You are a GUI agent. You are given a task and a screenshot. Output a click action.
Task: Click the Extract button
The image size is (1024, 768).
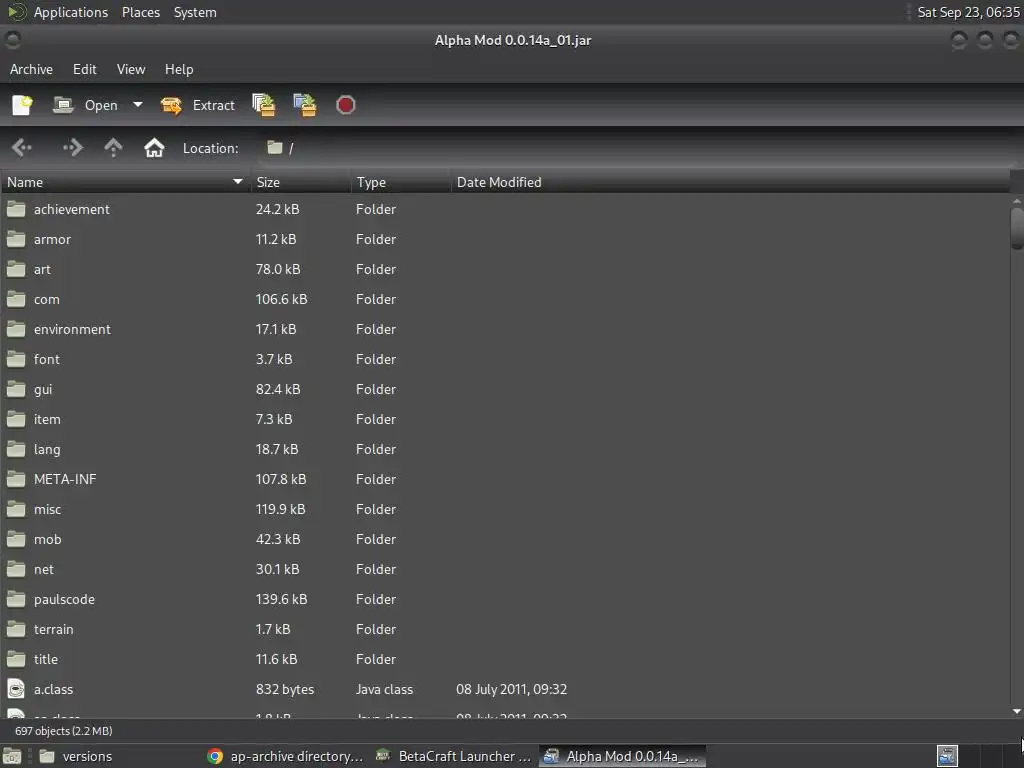198,105
